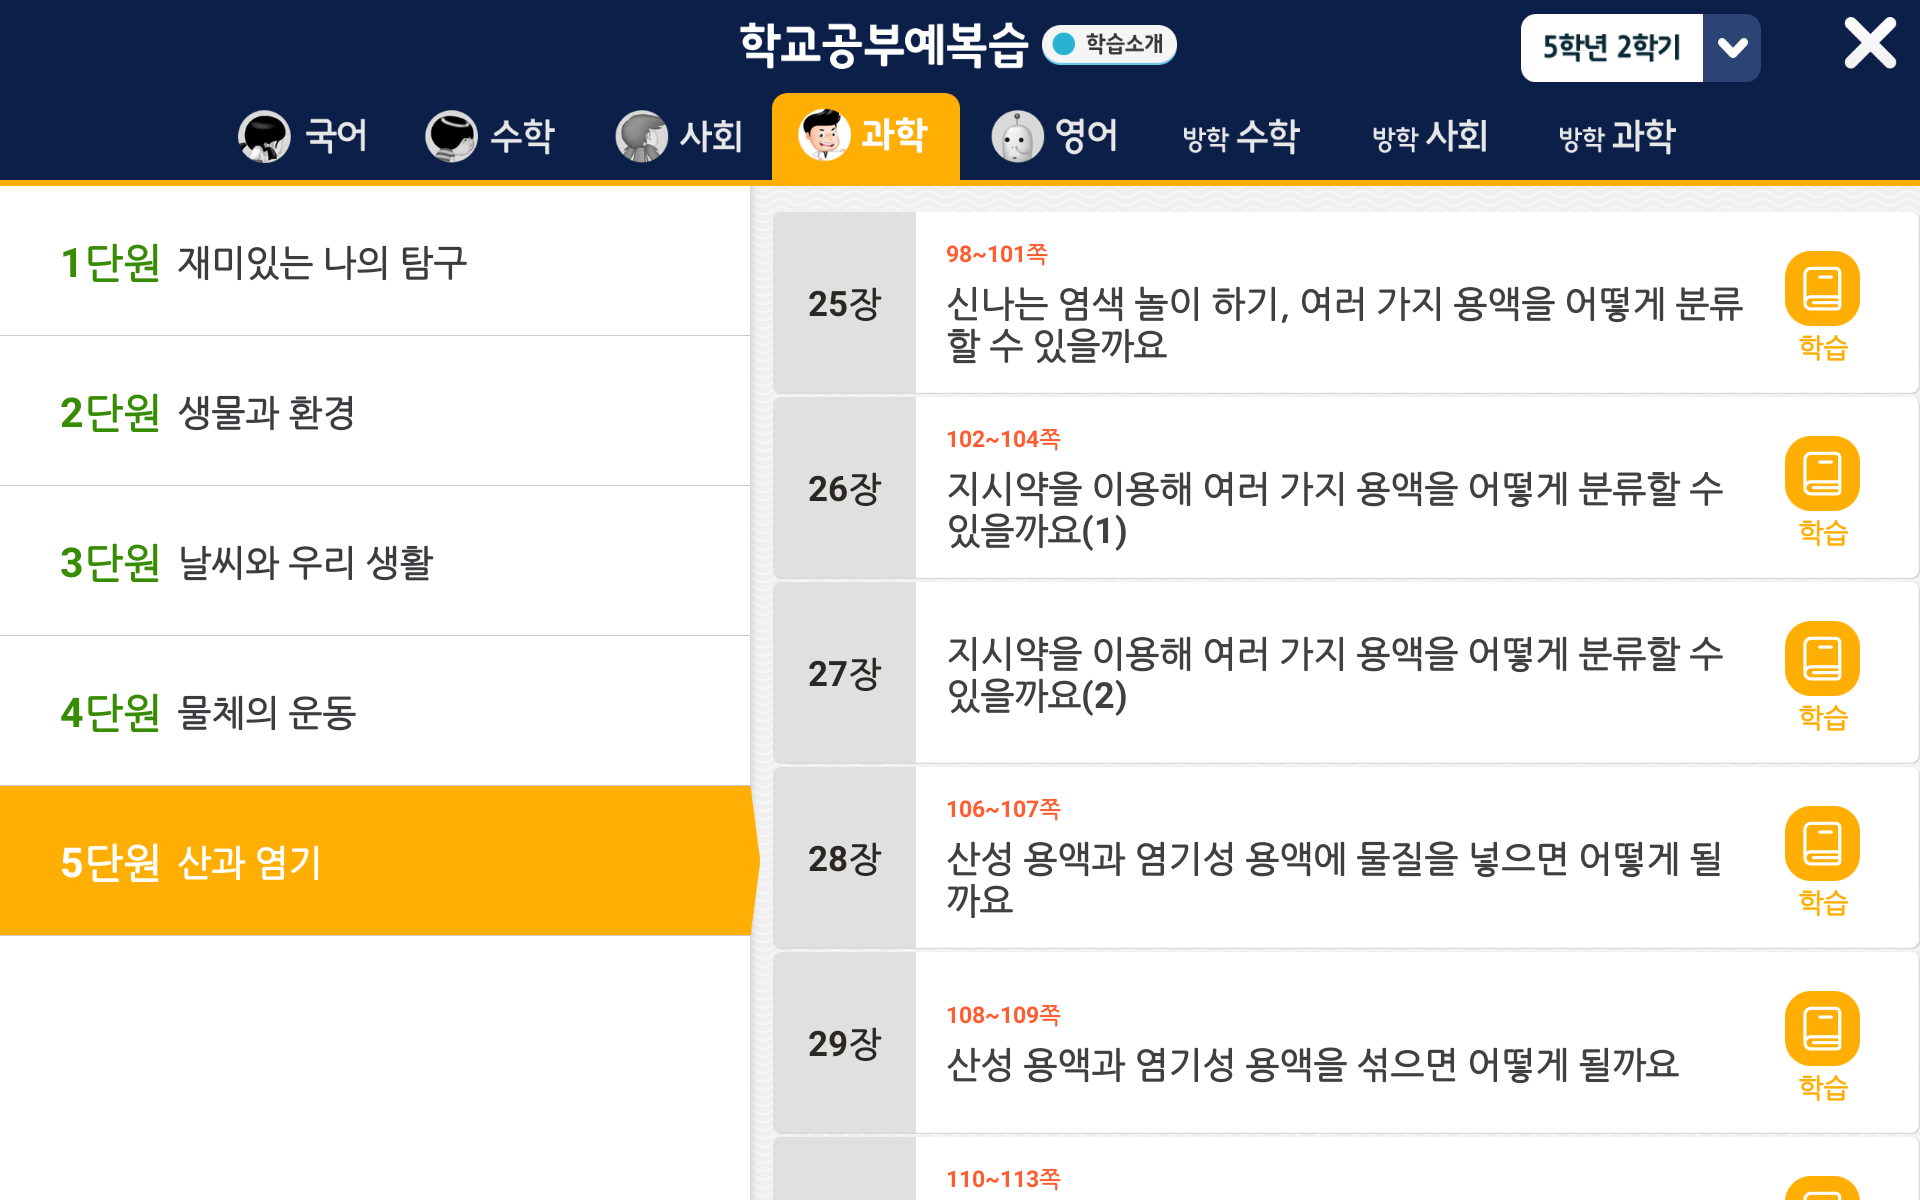Click the 수학 subject character icon
Viewport: 1920px width, 1200px height.
[x=451, y=136]
